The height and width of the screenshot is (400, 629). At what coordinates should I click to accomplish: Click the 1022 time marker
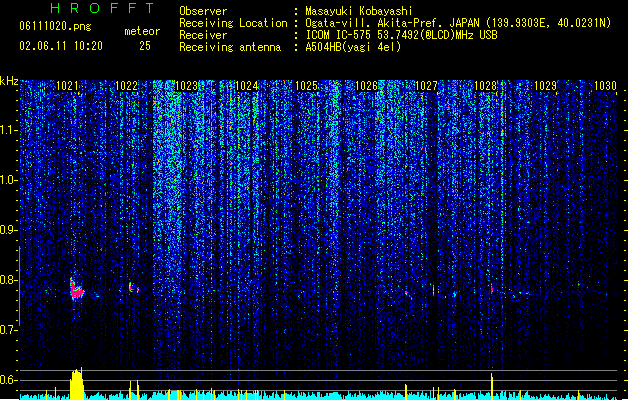(126, 86)
